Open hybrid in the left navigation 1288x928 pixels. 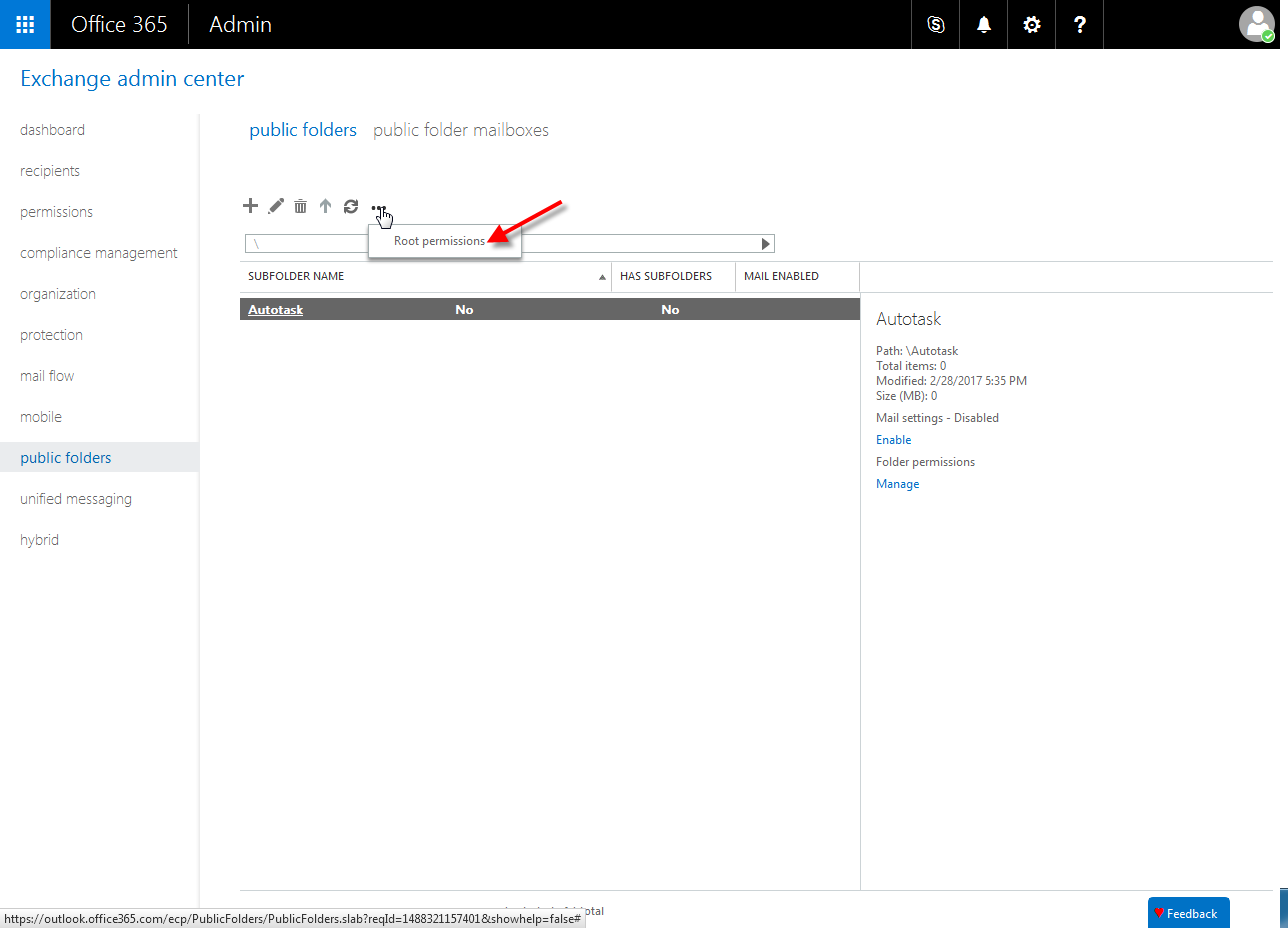(x=39, y=540)
